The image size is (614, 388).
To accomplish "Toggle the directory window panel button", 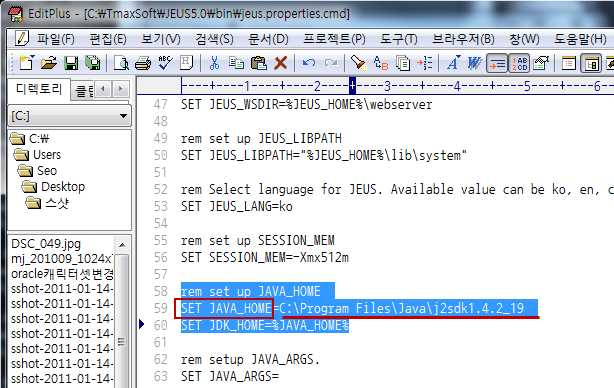I will coord(569,63).
